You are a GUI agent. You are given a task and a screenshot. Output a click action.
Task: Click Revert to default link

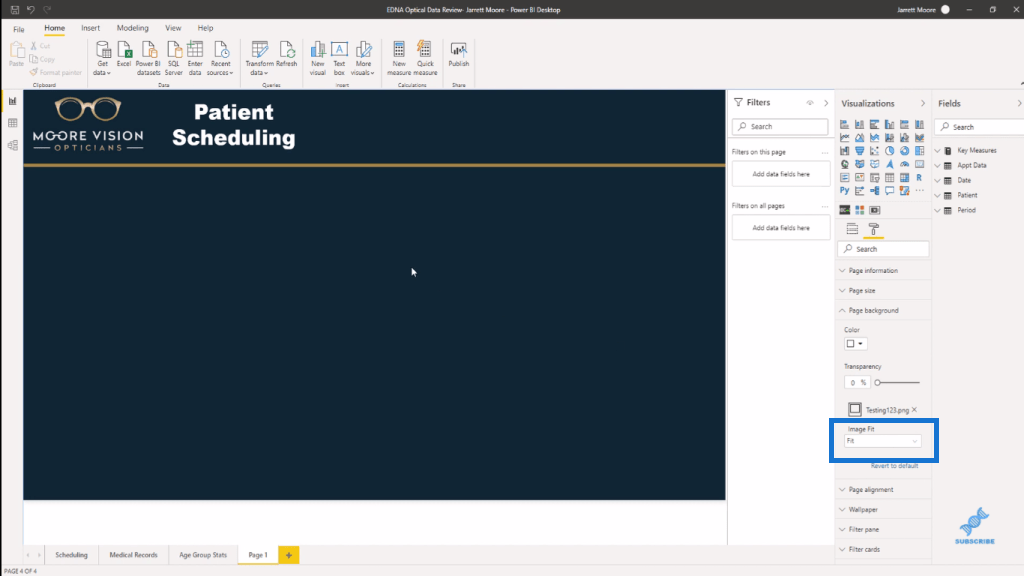point(894,466)
